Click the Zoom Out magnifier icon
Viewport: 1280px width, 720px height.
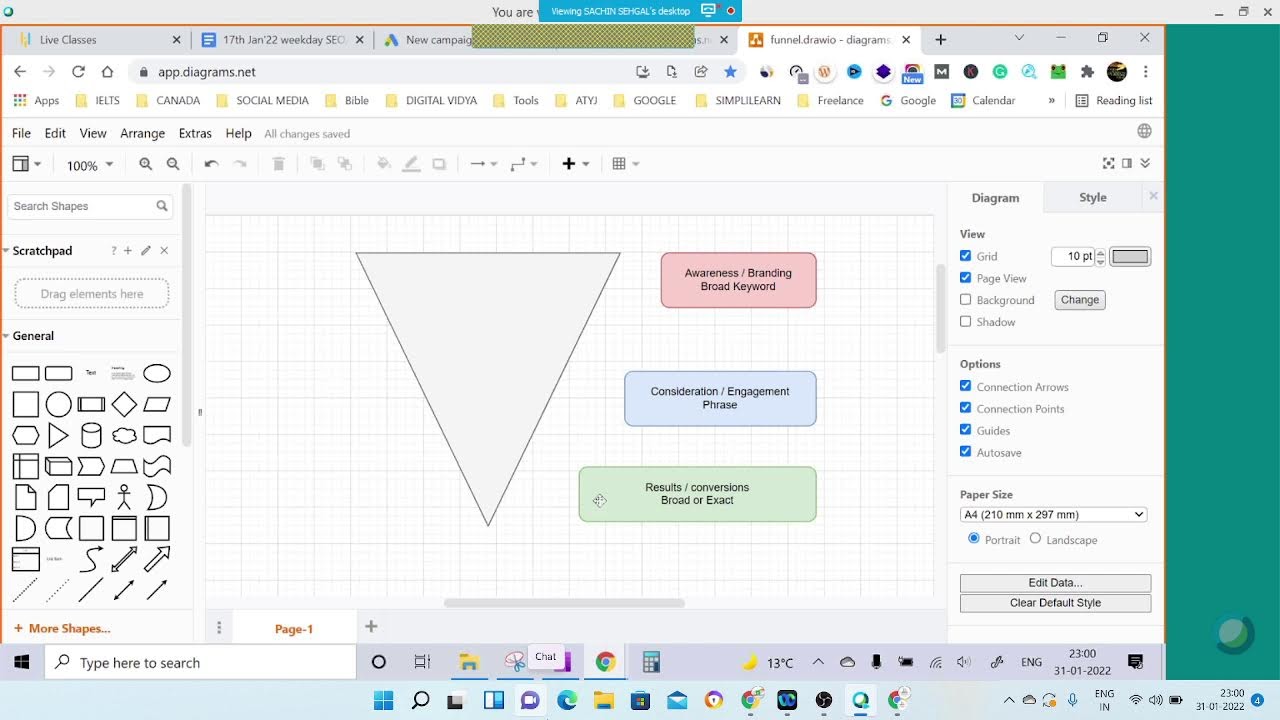[x=173, y=164]
